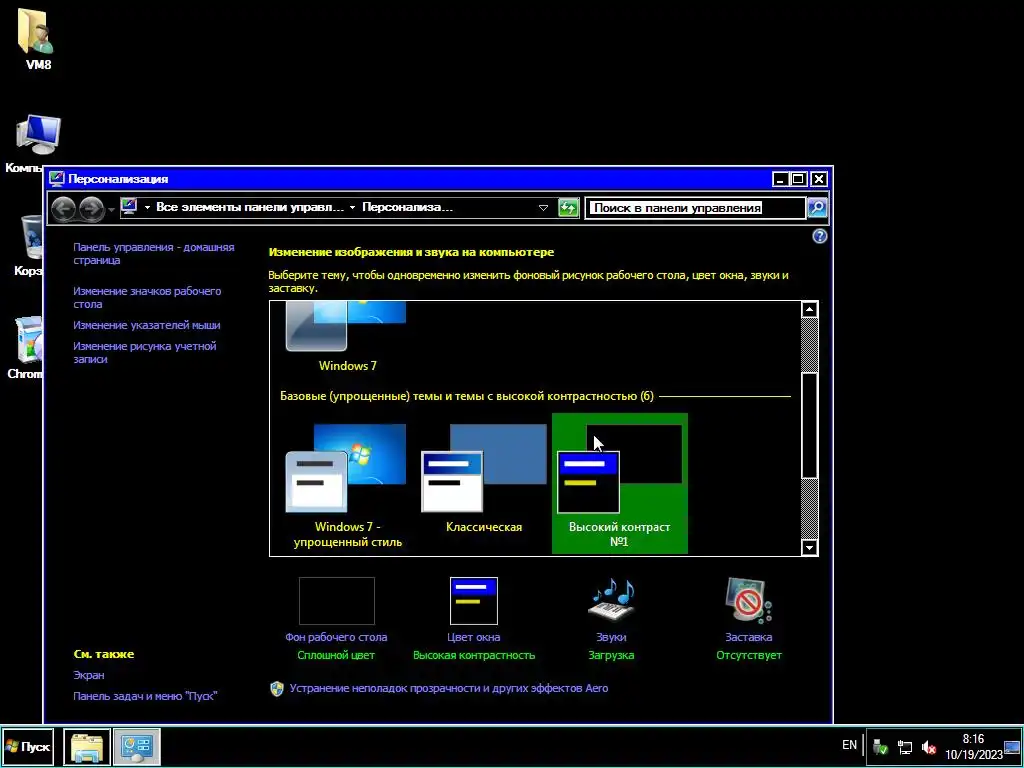Click Safely Remove Hardware tray icon
The width and height of the screenshot is (1024, 768).
tap(880, 746)
